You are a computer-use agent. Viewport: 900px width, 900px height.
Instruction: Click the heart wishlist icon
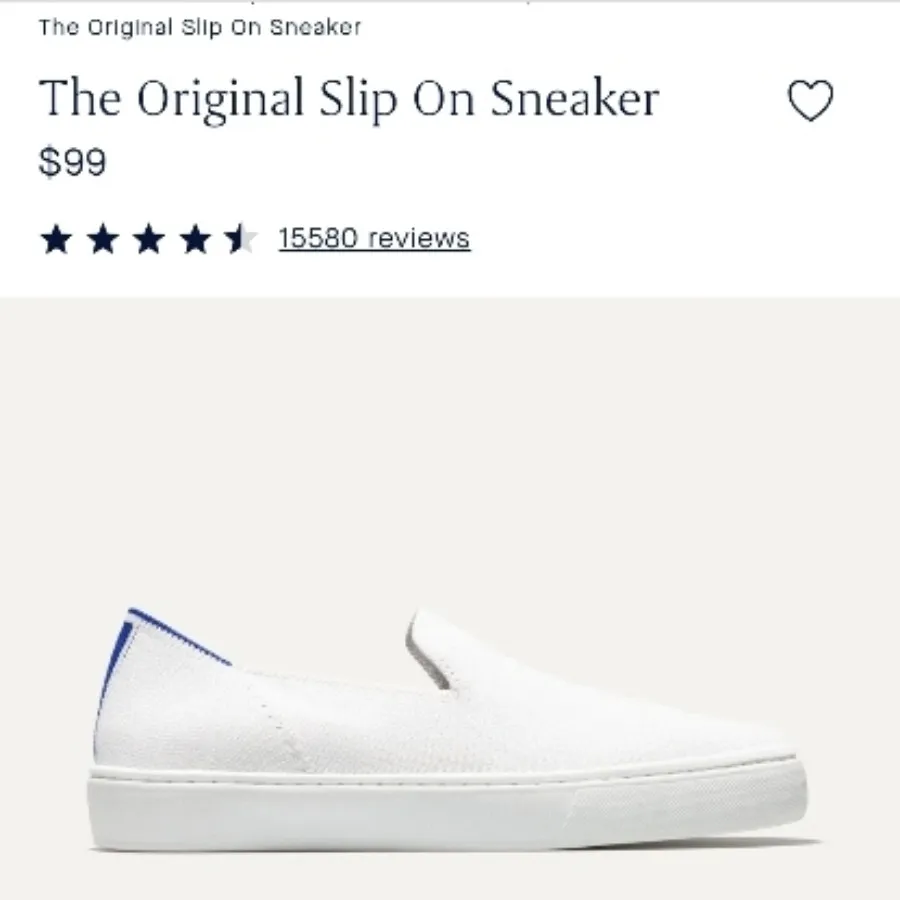pos(810,101)
